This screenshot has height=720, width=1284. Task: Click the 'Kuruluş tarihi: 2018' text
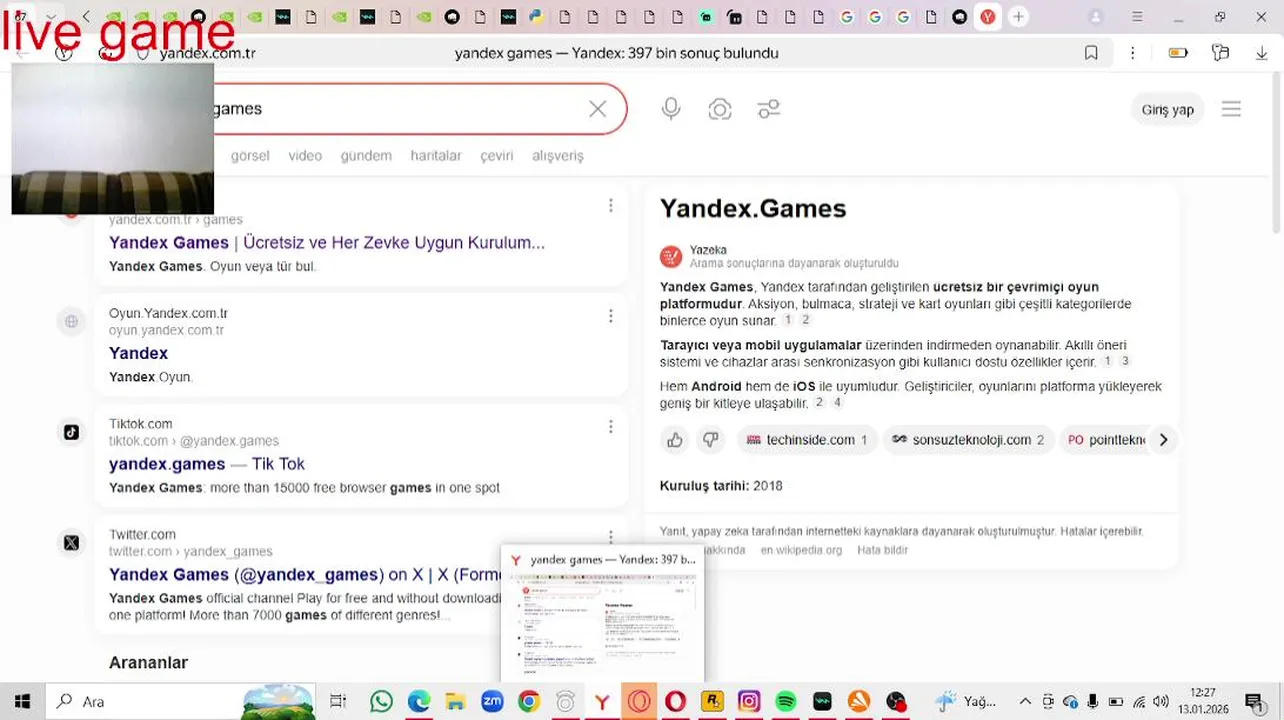(721, 486)
